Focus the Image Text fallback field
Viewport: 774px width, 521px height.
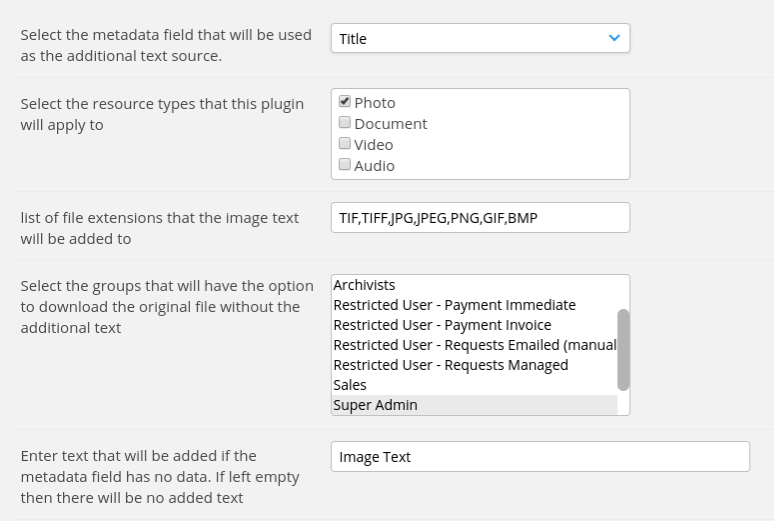pyautogui.click(x=541, y=457)
